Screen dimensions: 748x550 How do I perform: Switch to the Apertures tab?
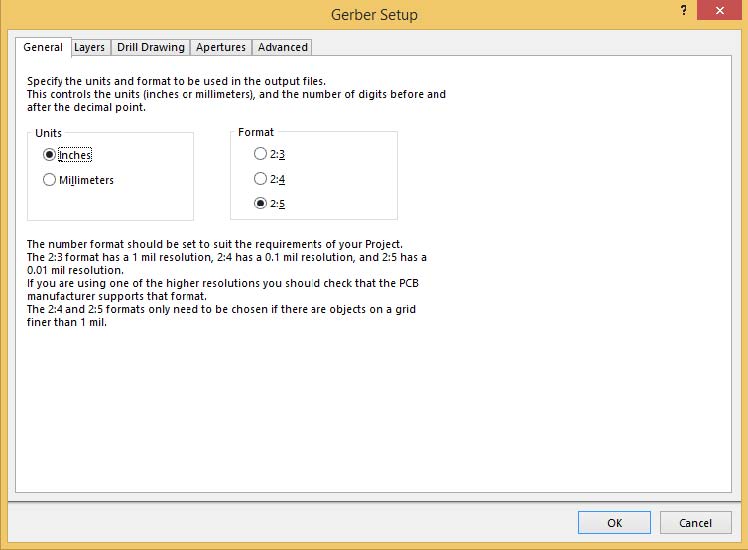pyautogui.click(x=221, y=47)
